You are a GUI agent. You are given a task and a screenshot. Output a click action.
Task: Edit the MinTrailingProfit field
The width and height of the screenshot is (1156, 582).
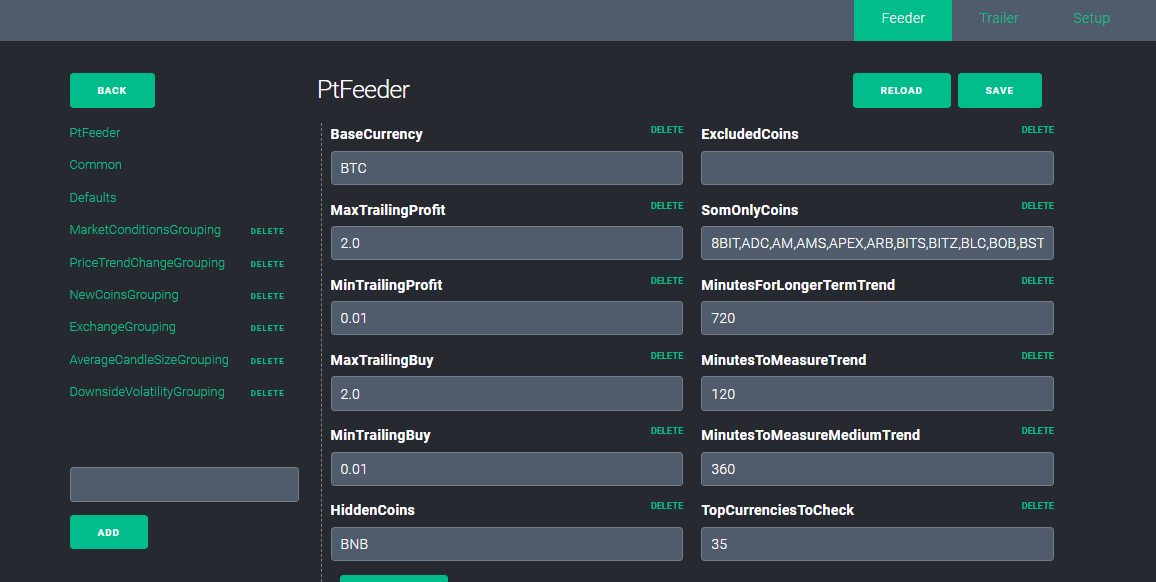pyautogui.click(x=506, y=318)
